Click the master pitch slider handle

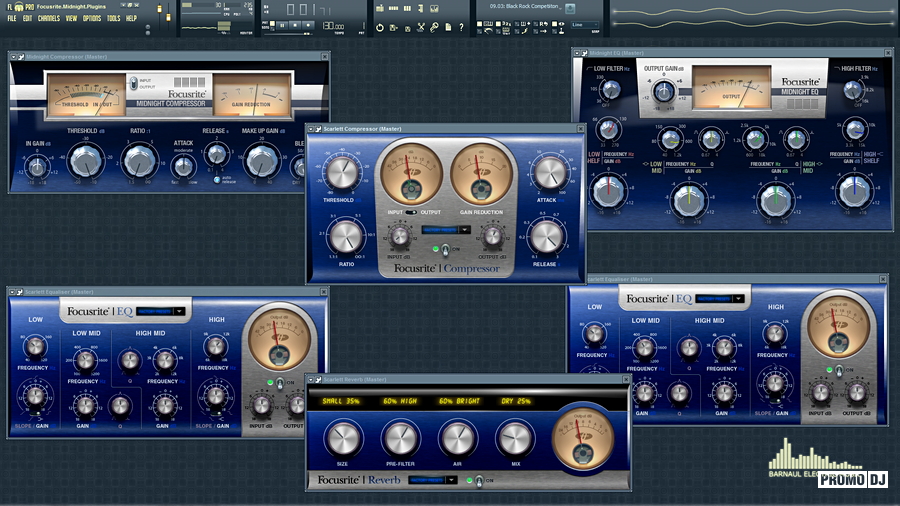[168, 17]
